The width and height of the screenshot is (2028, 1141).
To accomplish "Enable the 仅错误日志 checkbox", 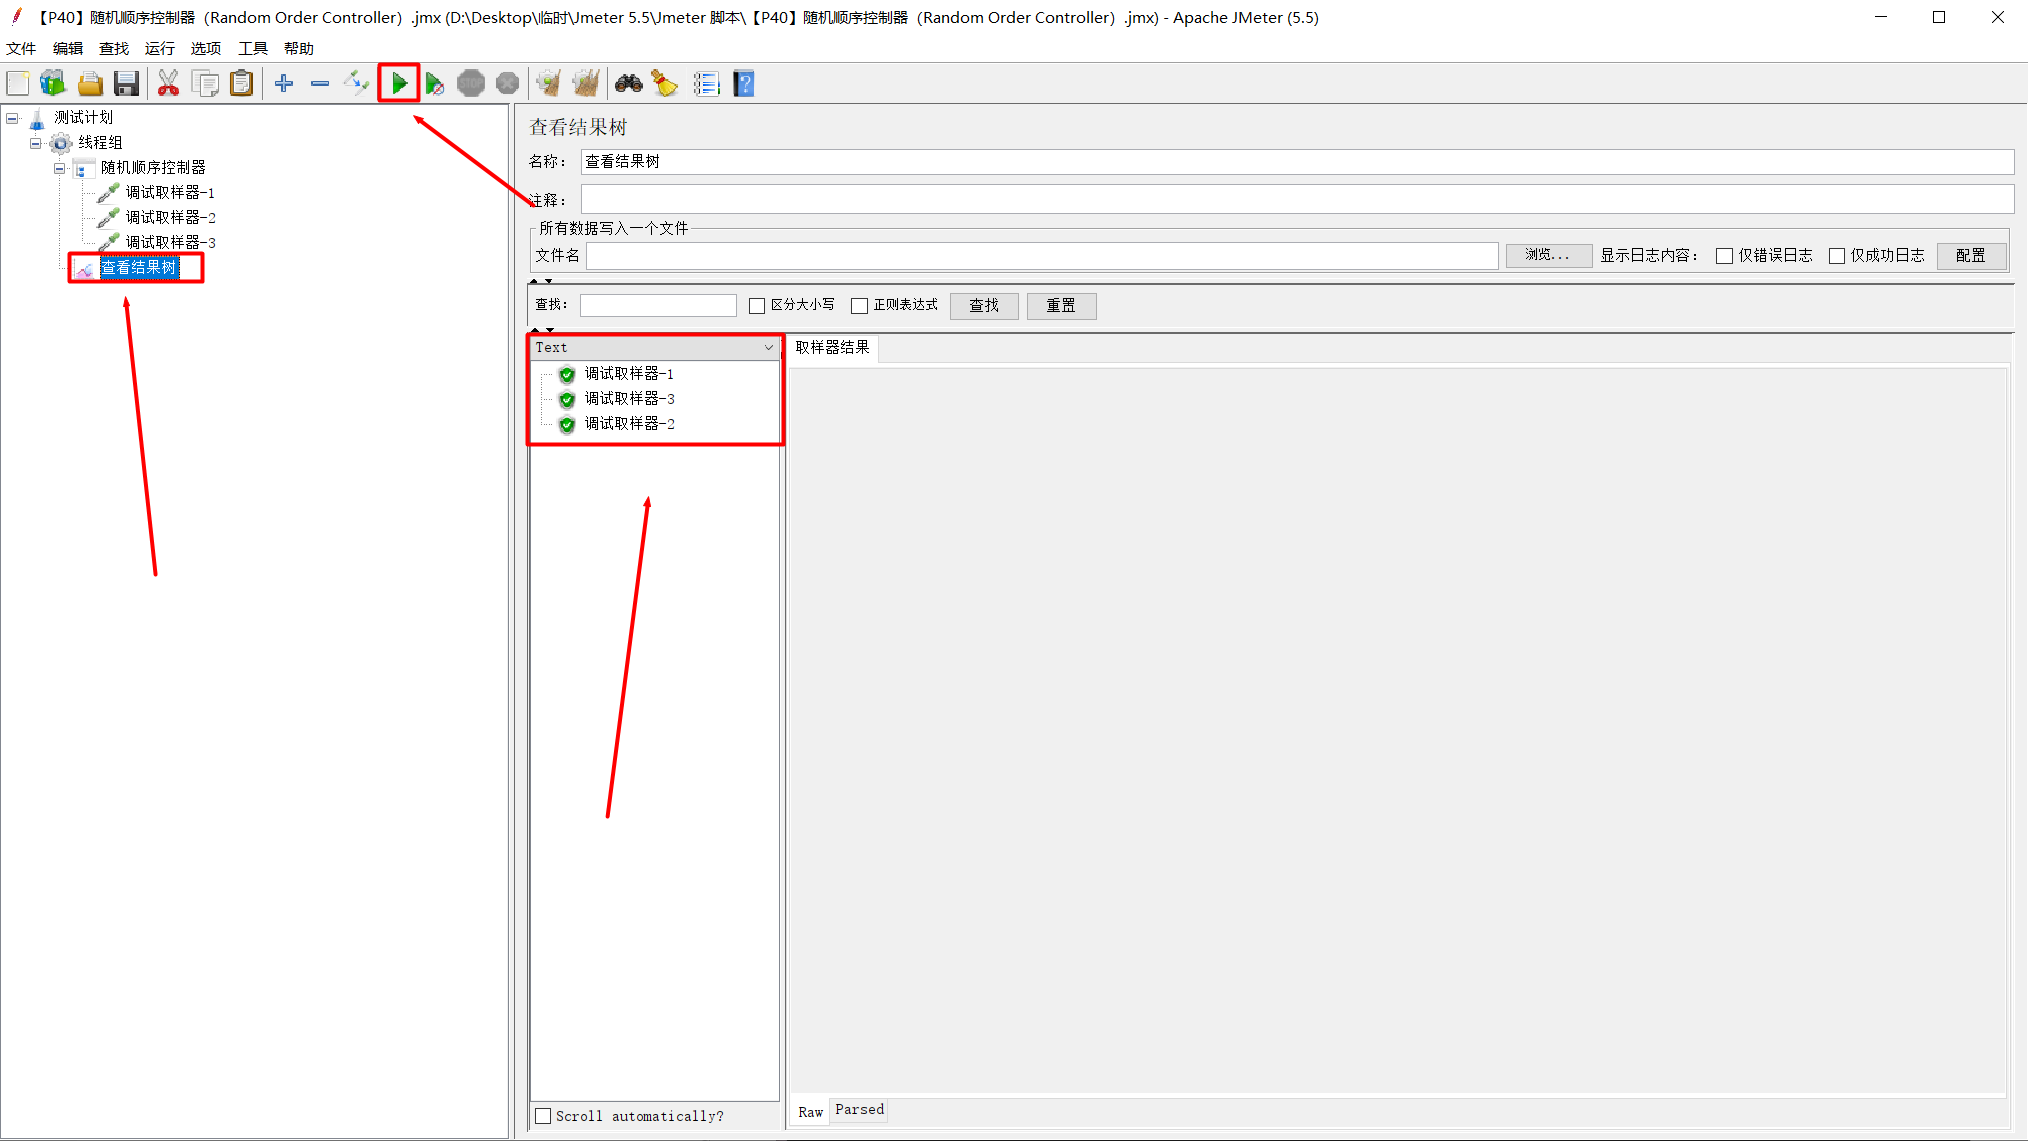I will pyautogui.click(x=1724, y=256).
